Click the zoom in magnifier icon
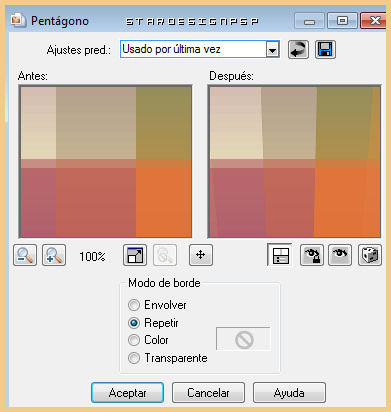The height and width of the screenshot is (412, 391). click(54, 255)
